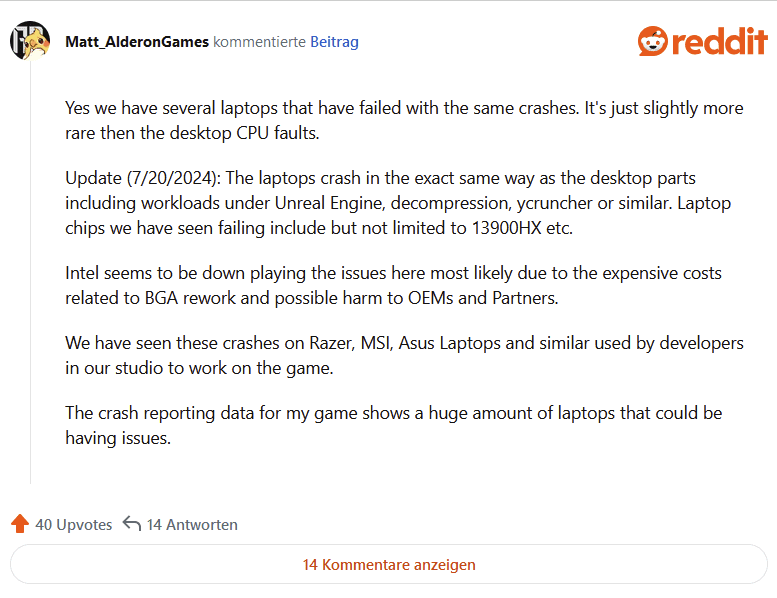Click Matt_AlderonGames profile avatar
This screenshot has width=777, height=598.
point(30,41)
